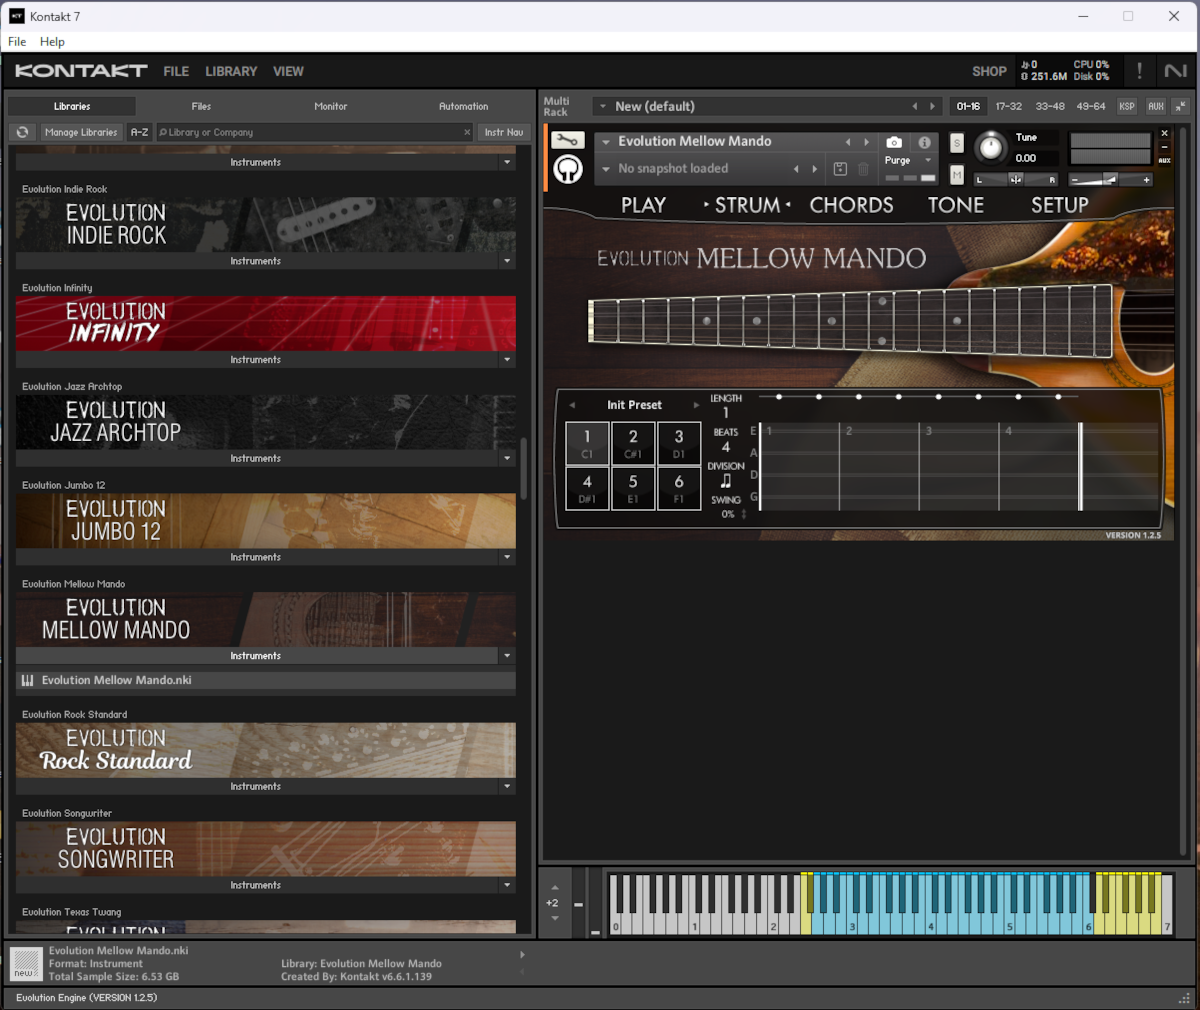Click the Manage Libraries button

[81, 132]
